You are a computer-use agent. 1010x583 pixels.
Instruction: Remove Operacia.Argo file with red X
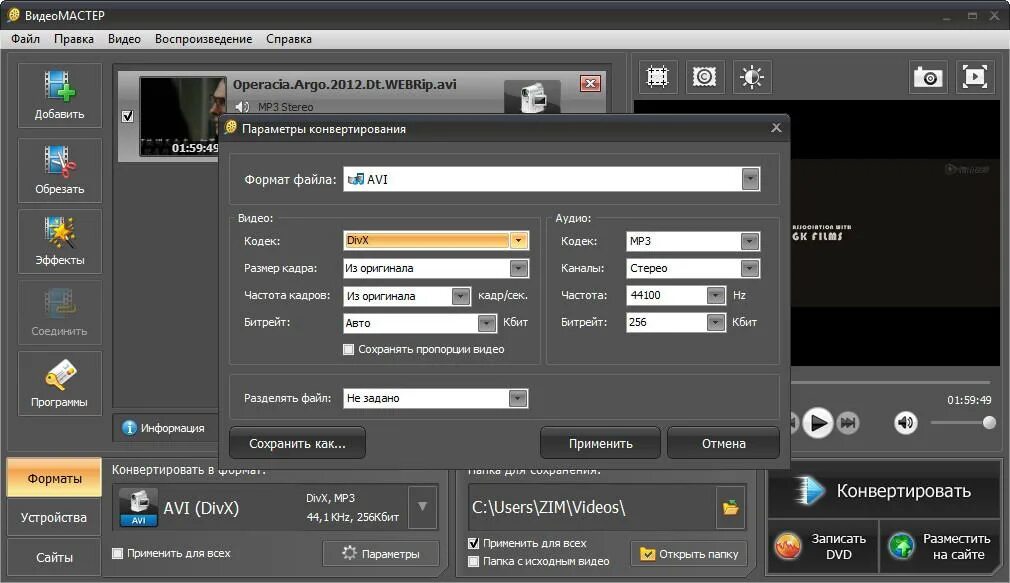590,83
